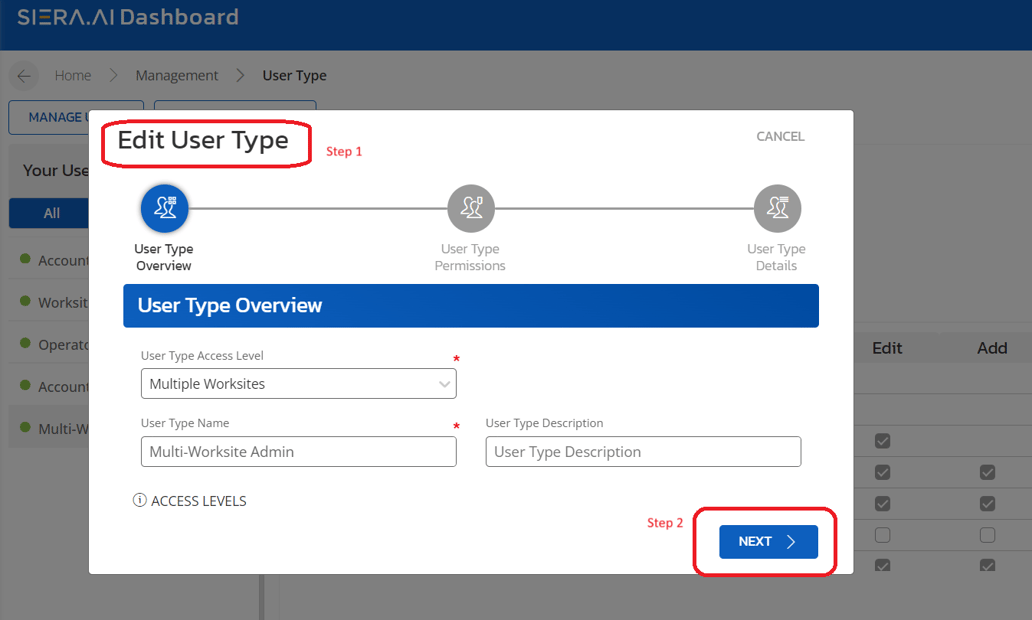Click the User Type Details step icon
The image size is (1032, 620).
click(x=777, y=209)
